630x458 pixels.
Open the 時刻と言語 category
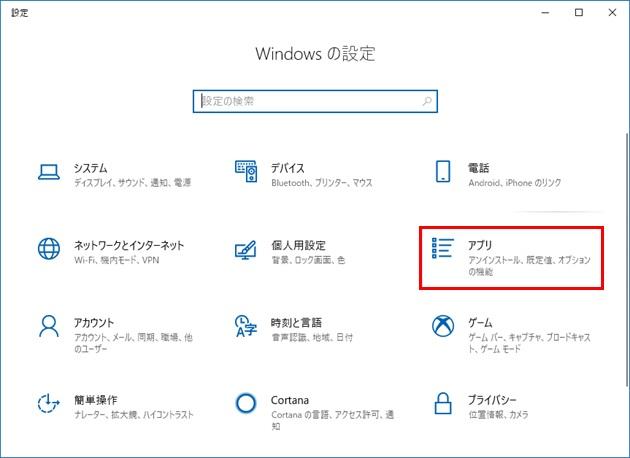coord(297,323)
